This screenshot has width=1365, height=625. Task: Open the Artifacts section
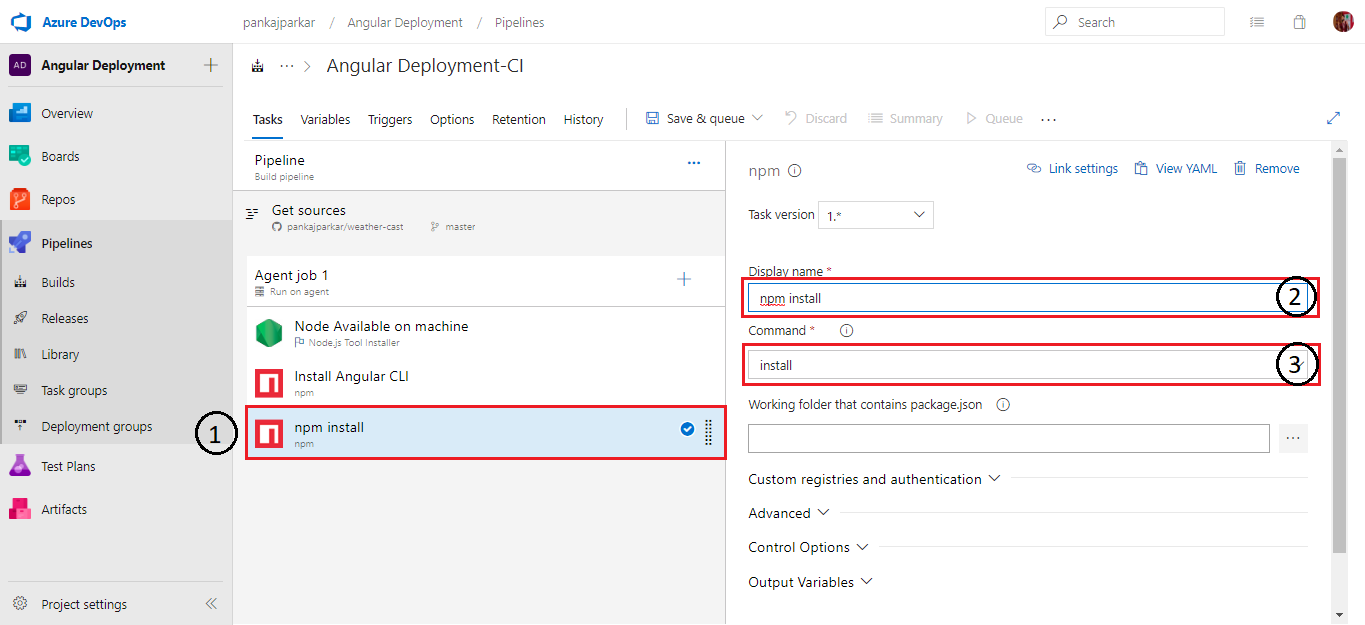pos(64,509)
